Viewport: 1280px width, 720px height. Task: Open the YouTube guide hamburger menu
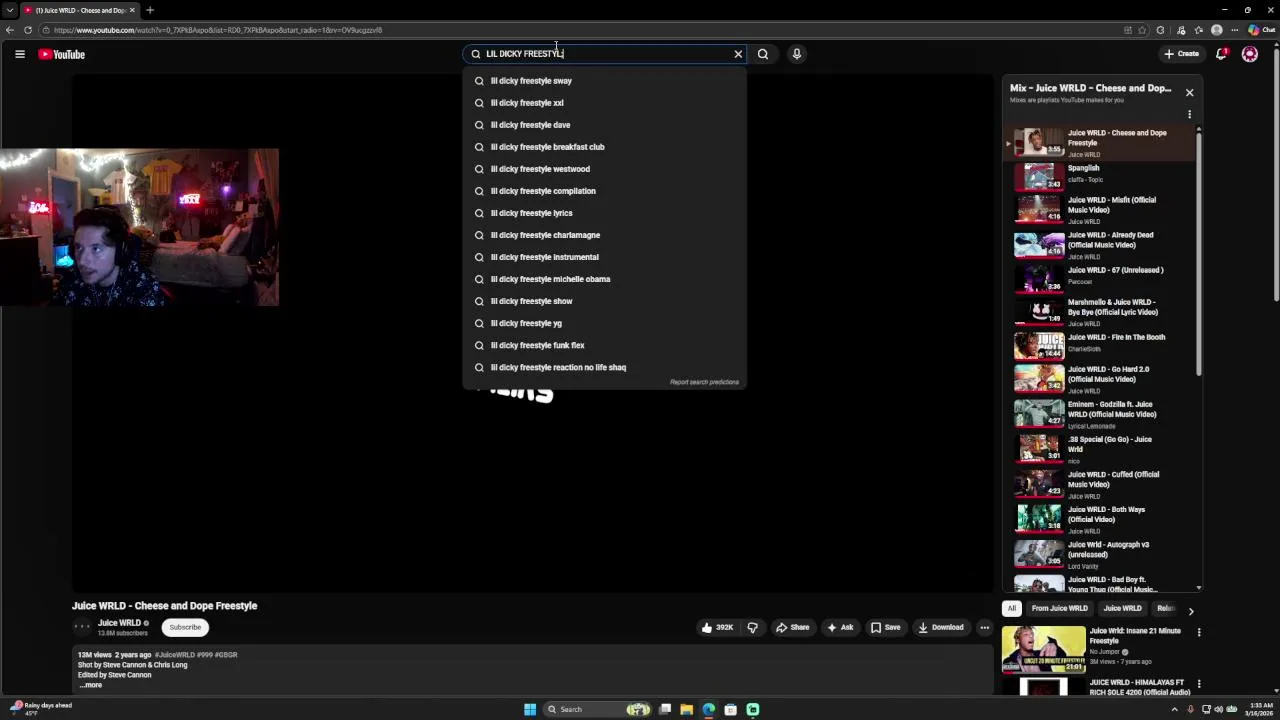tap(19, 54)
